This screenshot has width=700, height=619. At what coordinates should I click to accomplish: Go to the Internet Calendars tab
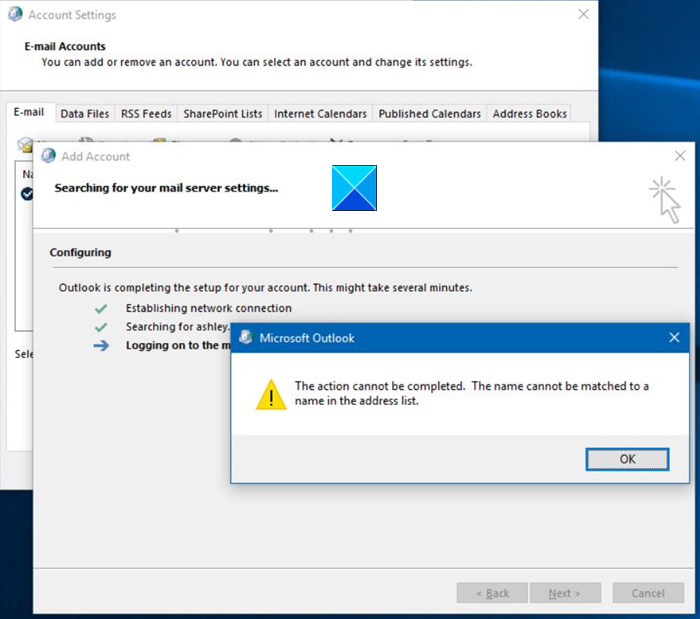(x=320, y=114)
